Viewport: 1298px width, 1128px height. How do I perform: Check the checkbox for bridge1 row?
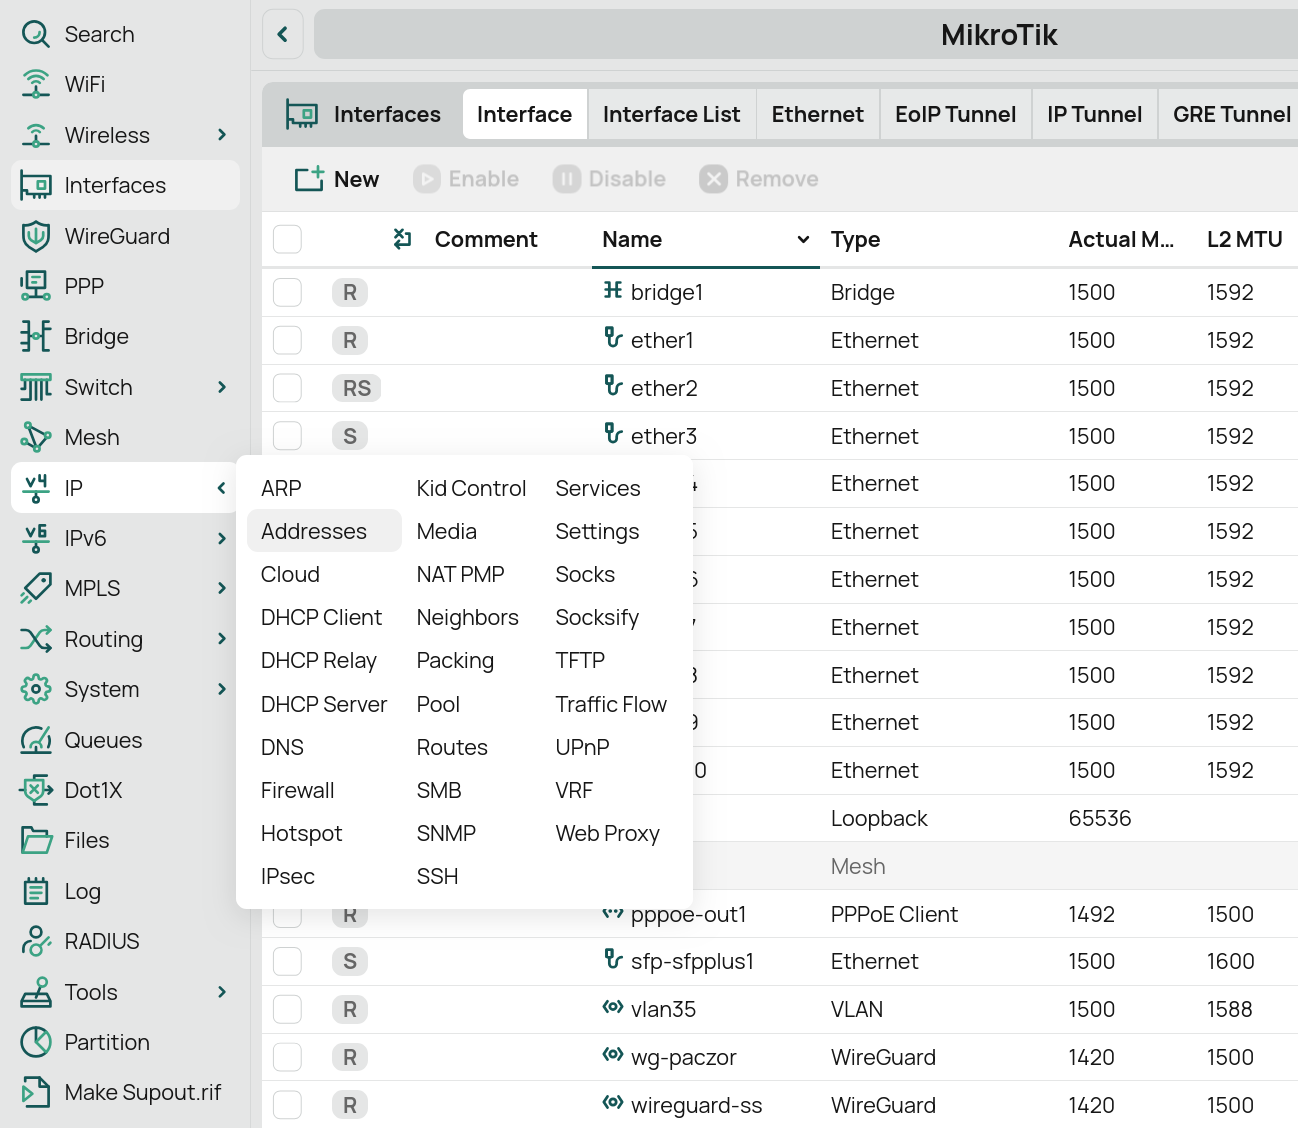(288, 292)
